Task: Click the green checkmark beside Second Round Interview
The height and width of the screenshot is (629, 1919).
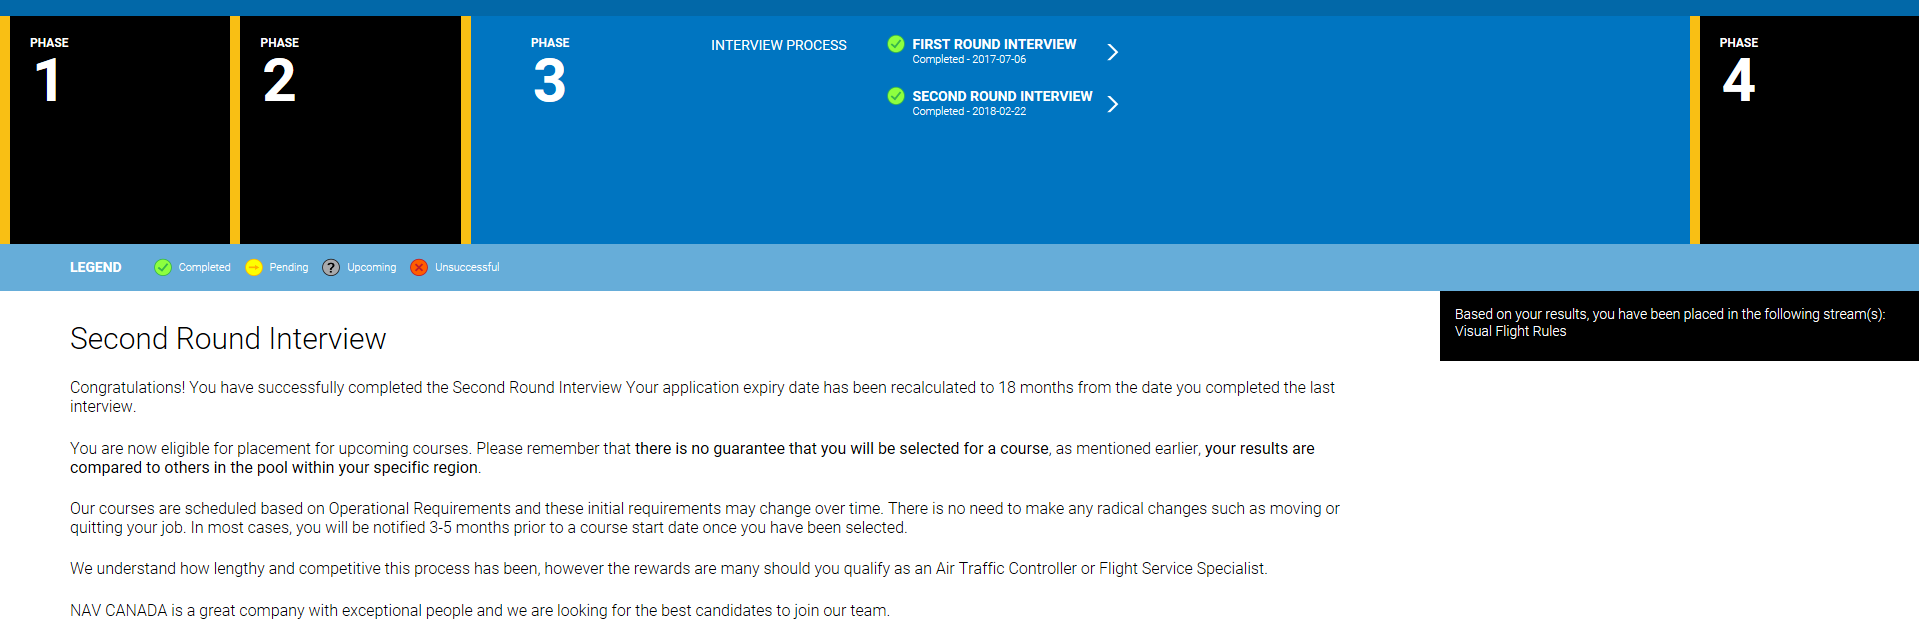Action: tap(896, 96)
